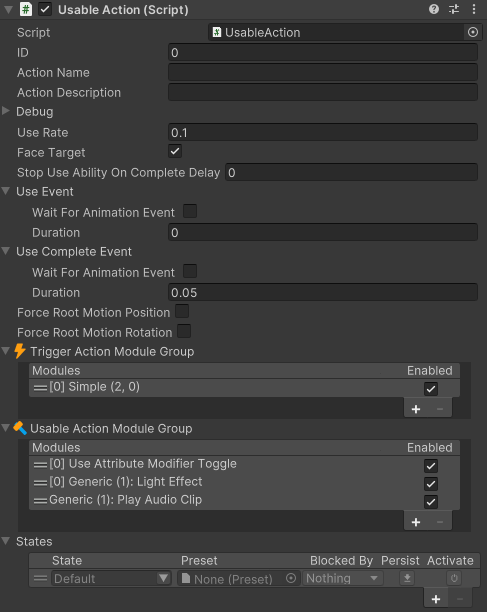Add a module to Trigger Action Module Group
Viewport: 487px width, 612px height.
[416, 409]
